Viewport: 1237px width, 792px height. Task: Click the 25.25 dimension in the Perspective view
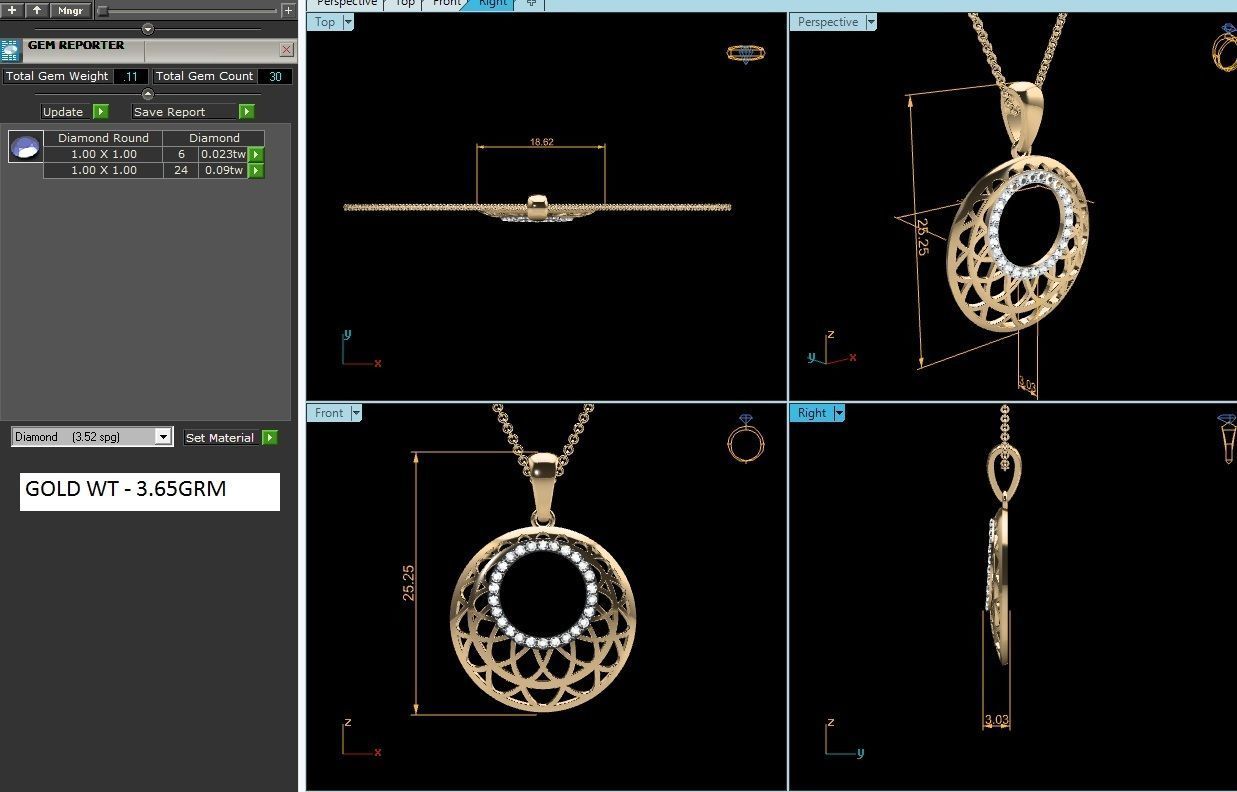[923, 237]
